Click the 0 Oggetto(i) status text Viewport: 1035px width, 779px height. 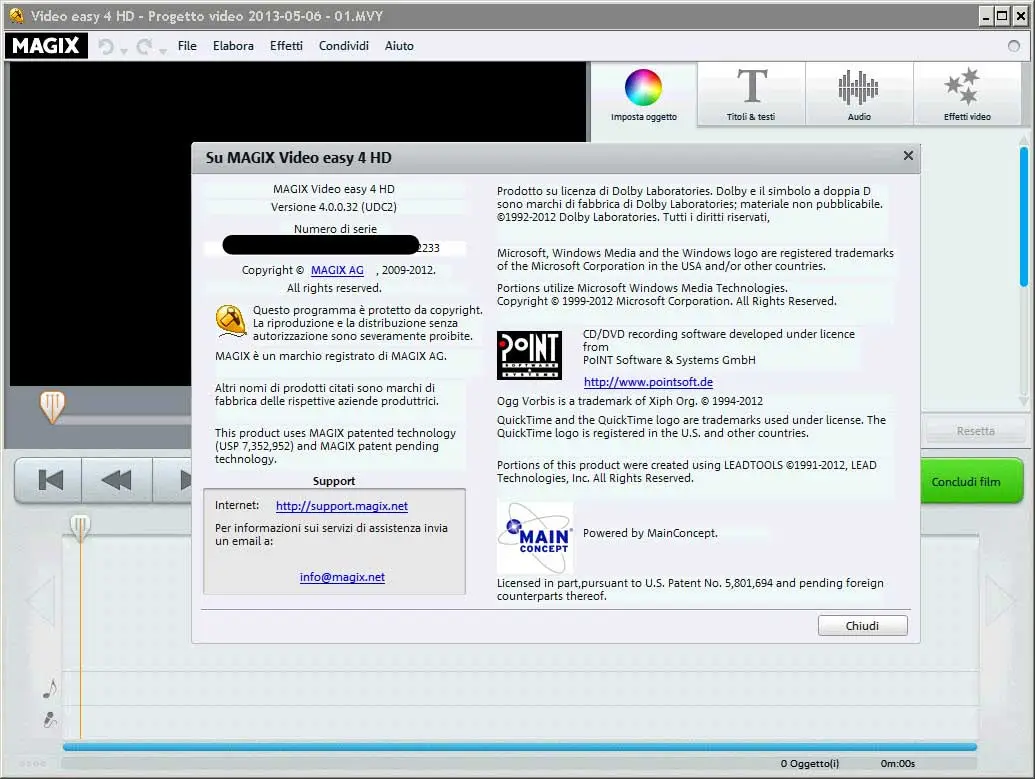click(810, 763)
